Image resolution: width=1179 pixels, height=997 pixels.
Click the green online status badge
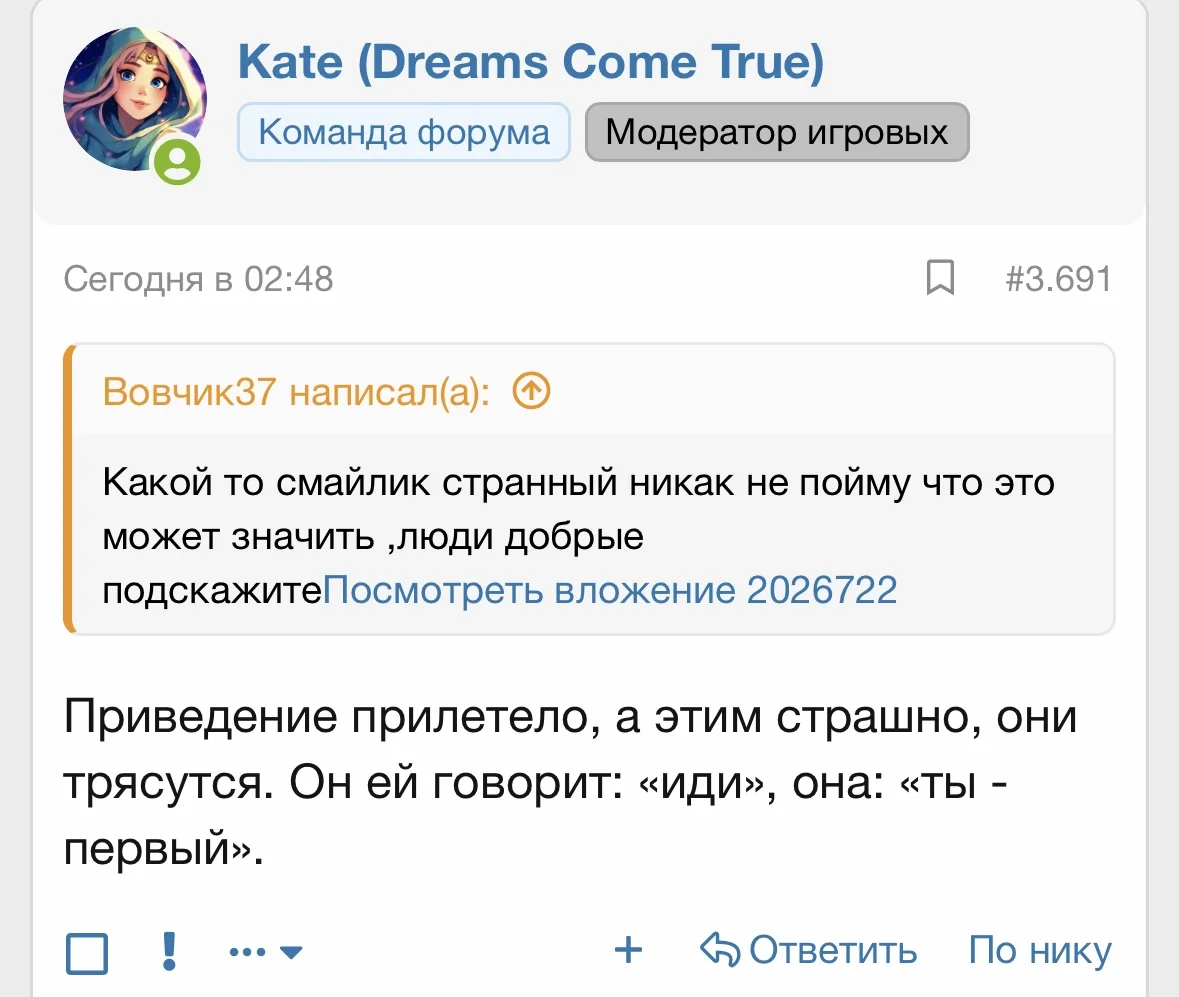[x=178, y=163]
